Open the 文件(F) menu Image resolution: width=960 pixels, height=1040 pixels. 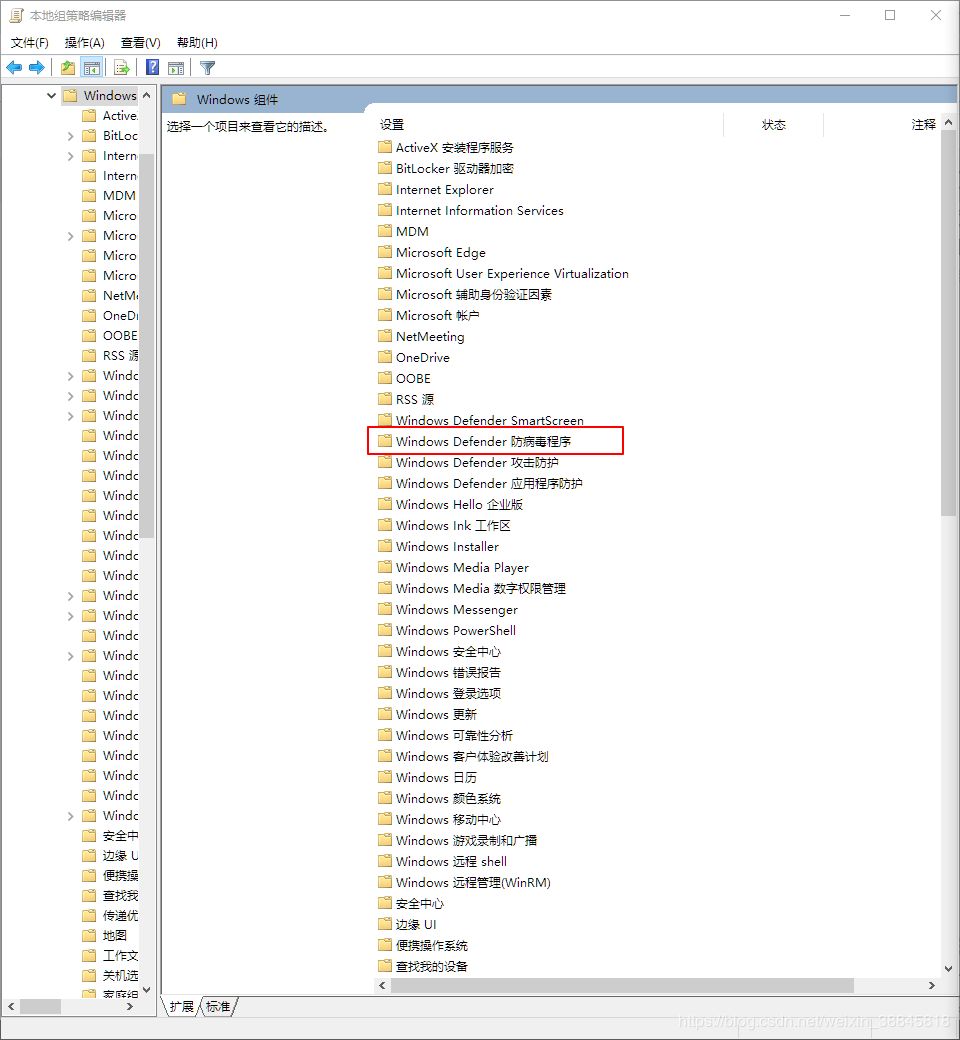click(29, 43)
